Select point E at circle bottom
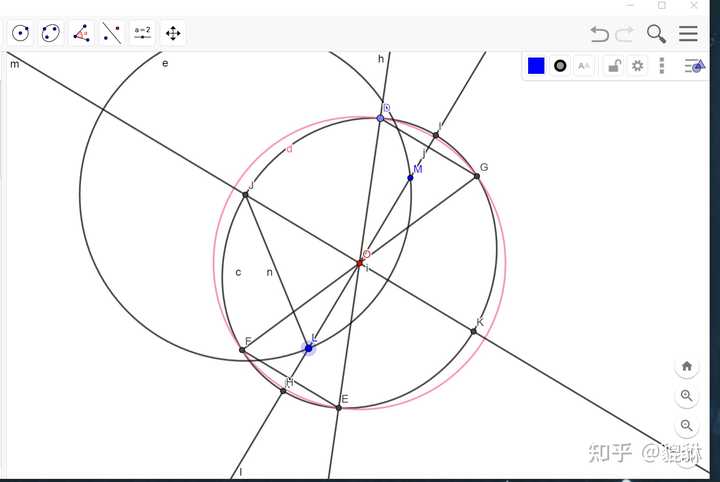720x482 pixels. click(x=339, y=408)
